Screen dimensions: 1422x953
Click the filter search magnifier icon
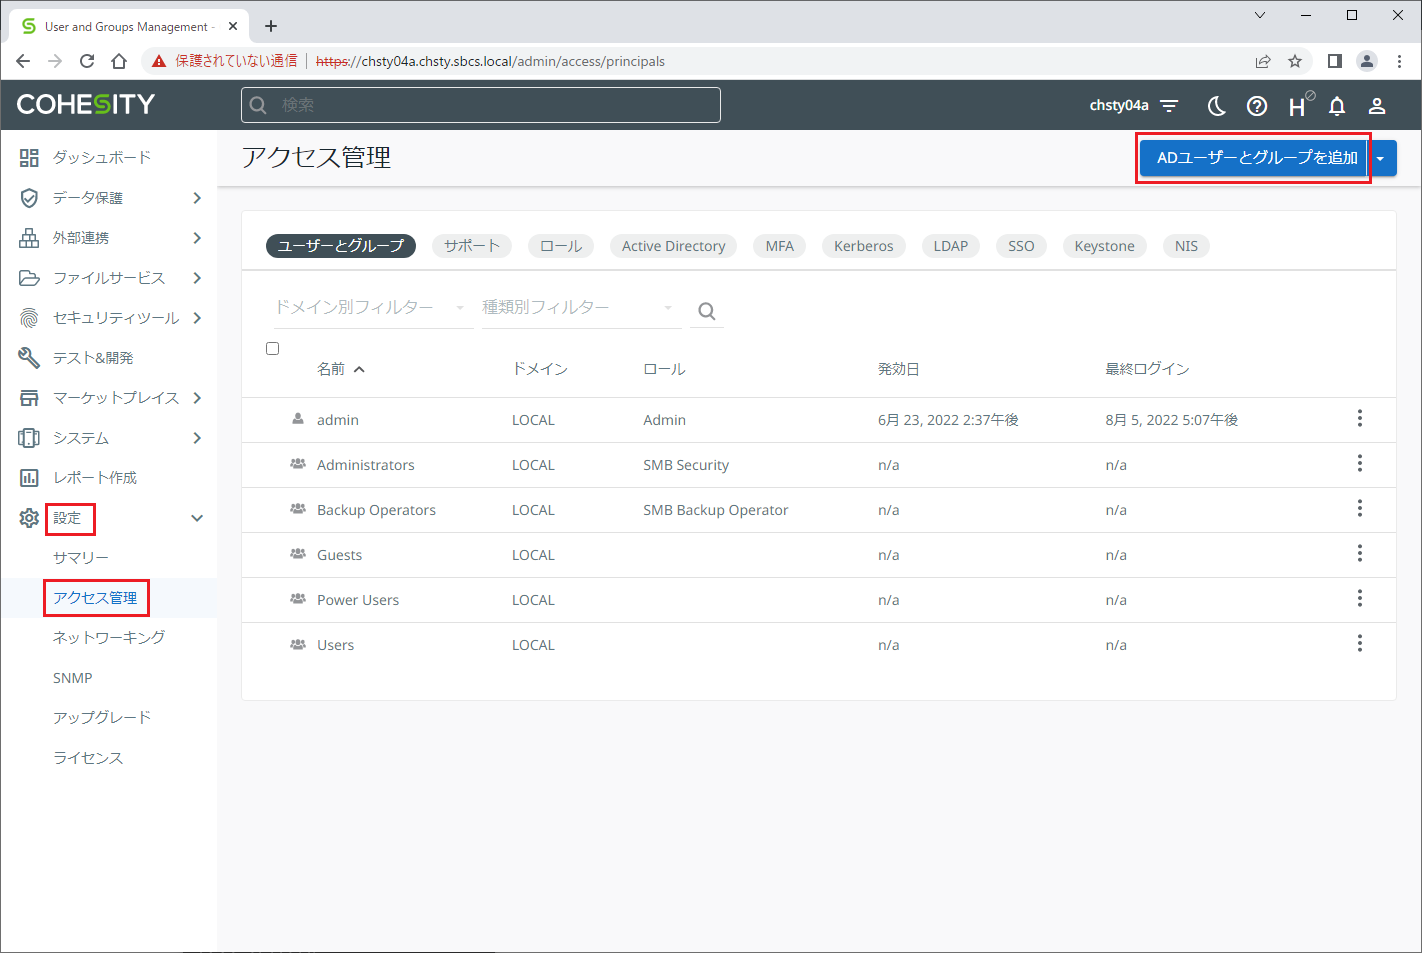tap(707, 311)
